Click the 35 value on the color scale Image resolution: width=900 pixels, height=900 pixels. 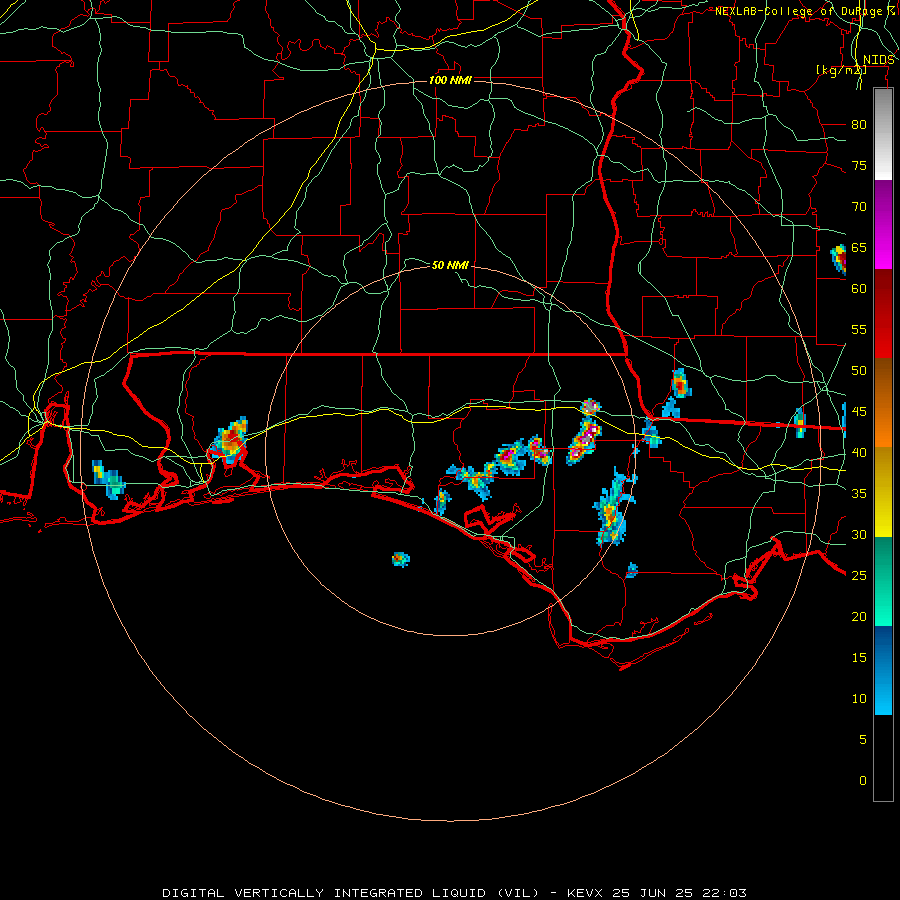click(859, 494)
